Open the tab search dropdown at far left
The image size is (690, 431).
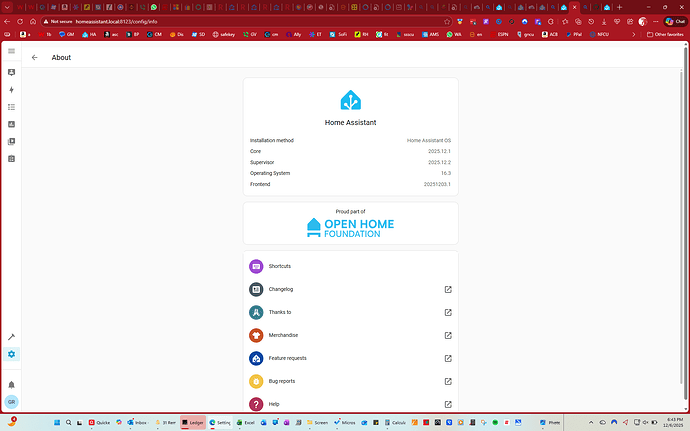pos(7,7)
